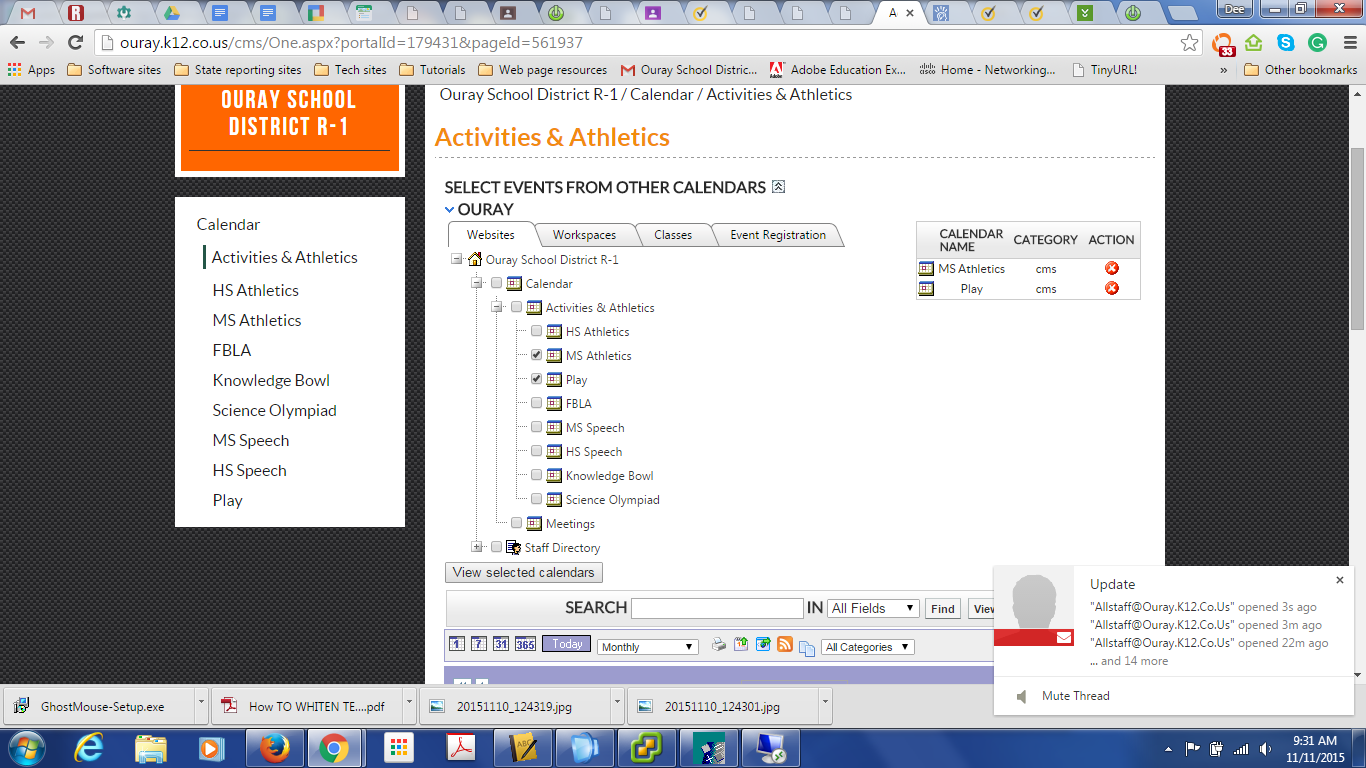Check the Science Olympiad calendar checkbox
1366x768 pixels.
pyautogui.click(x=537, y=499)
